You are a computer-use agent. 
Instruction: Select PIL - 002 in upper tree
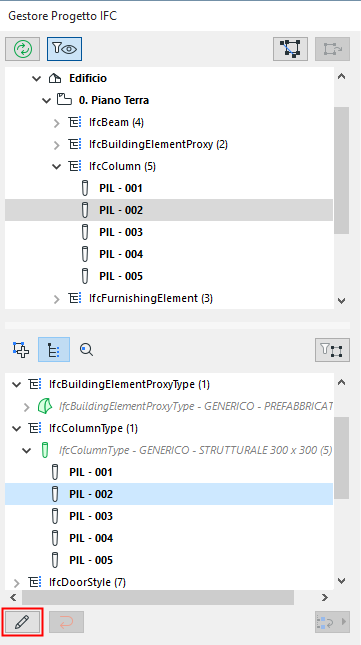(x=169, y=210)
